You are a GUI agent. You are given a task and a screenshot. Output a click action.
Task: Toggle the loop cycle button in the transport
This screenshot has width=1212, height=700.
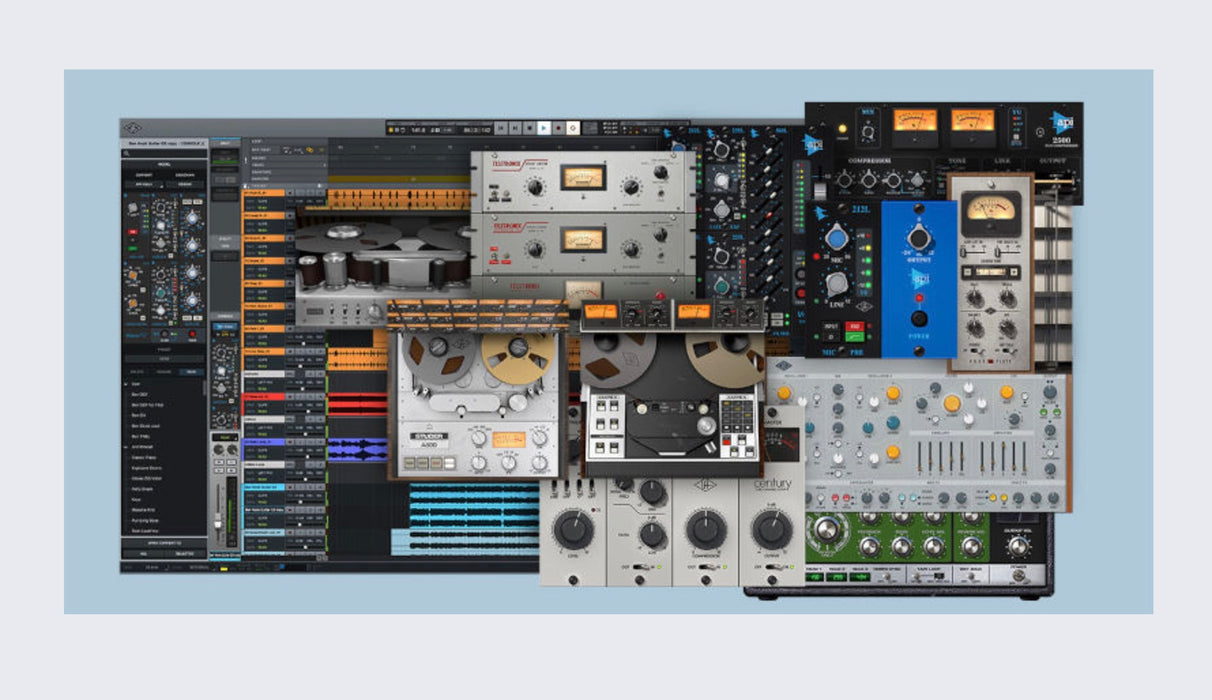[573, 128]
